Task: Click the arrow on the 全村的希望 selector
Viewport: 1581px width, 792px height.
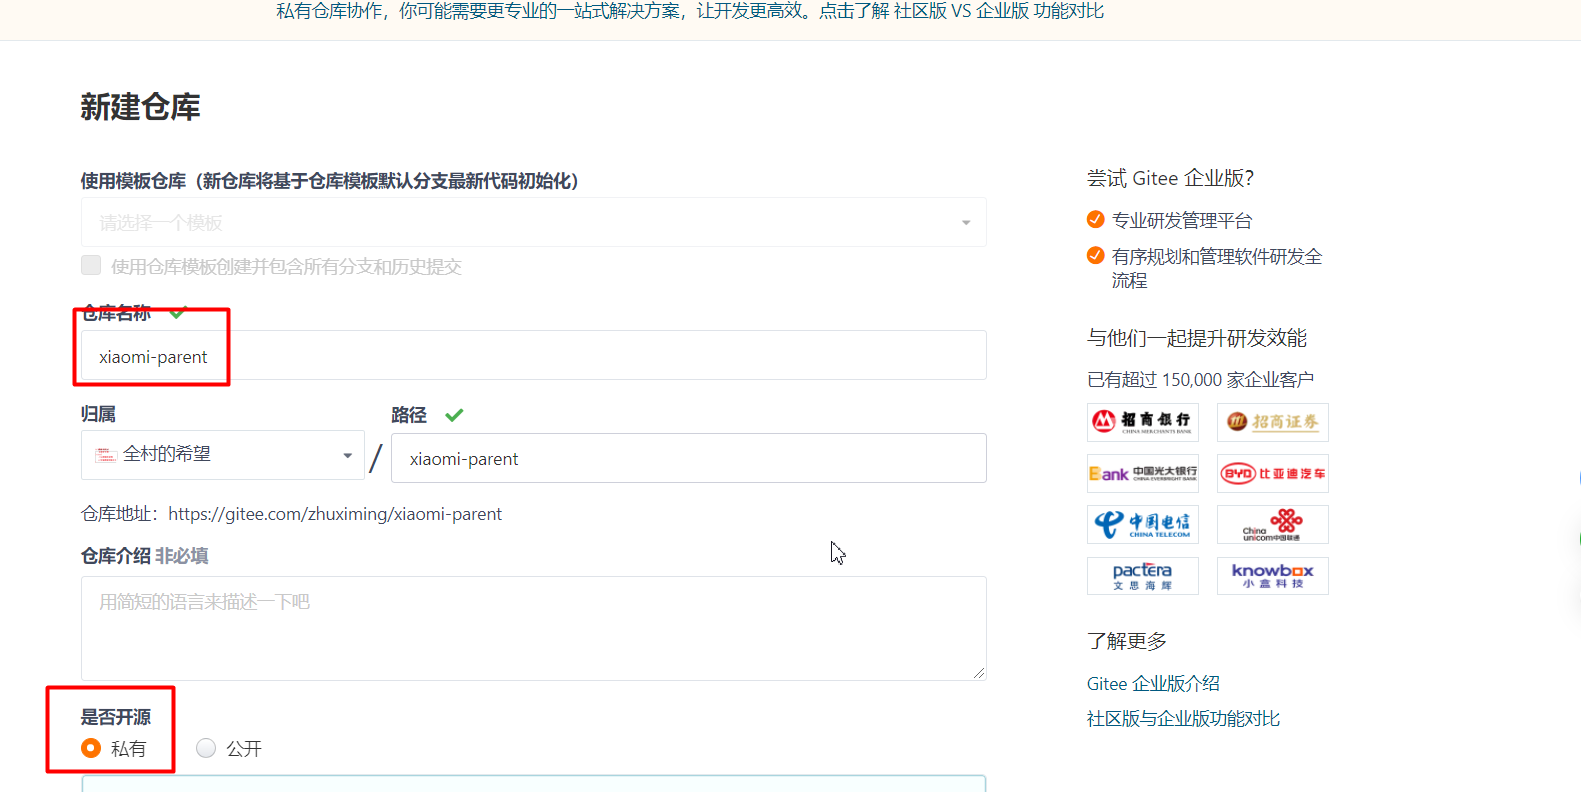Action: tap(348, 455)
